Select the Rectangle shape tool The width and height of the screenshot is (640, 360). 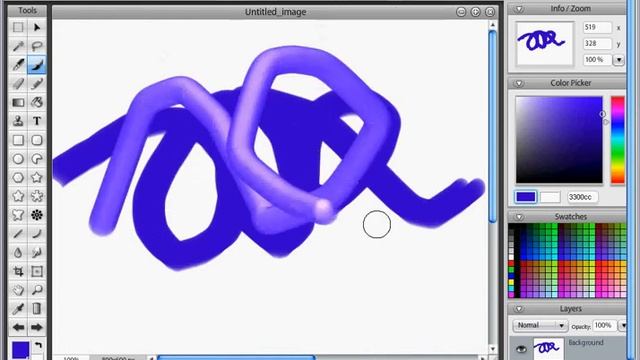click(x=18, y=140)
